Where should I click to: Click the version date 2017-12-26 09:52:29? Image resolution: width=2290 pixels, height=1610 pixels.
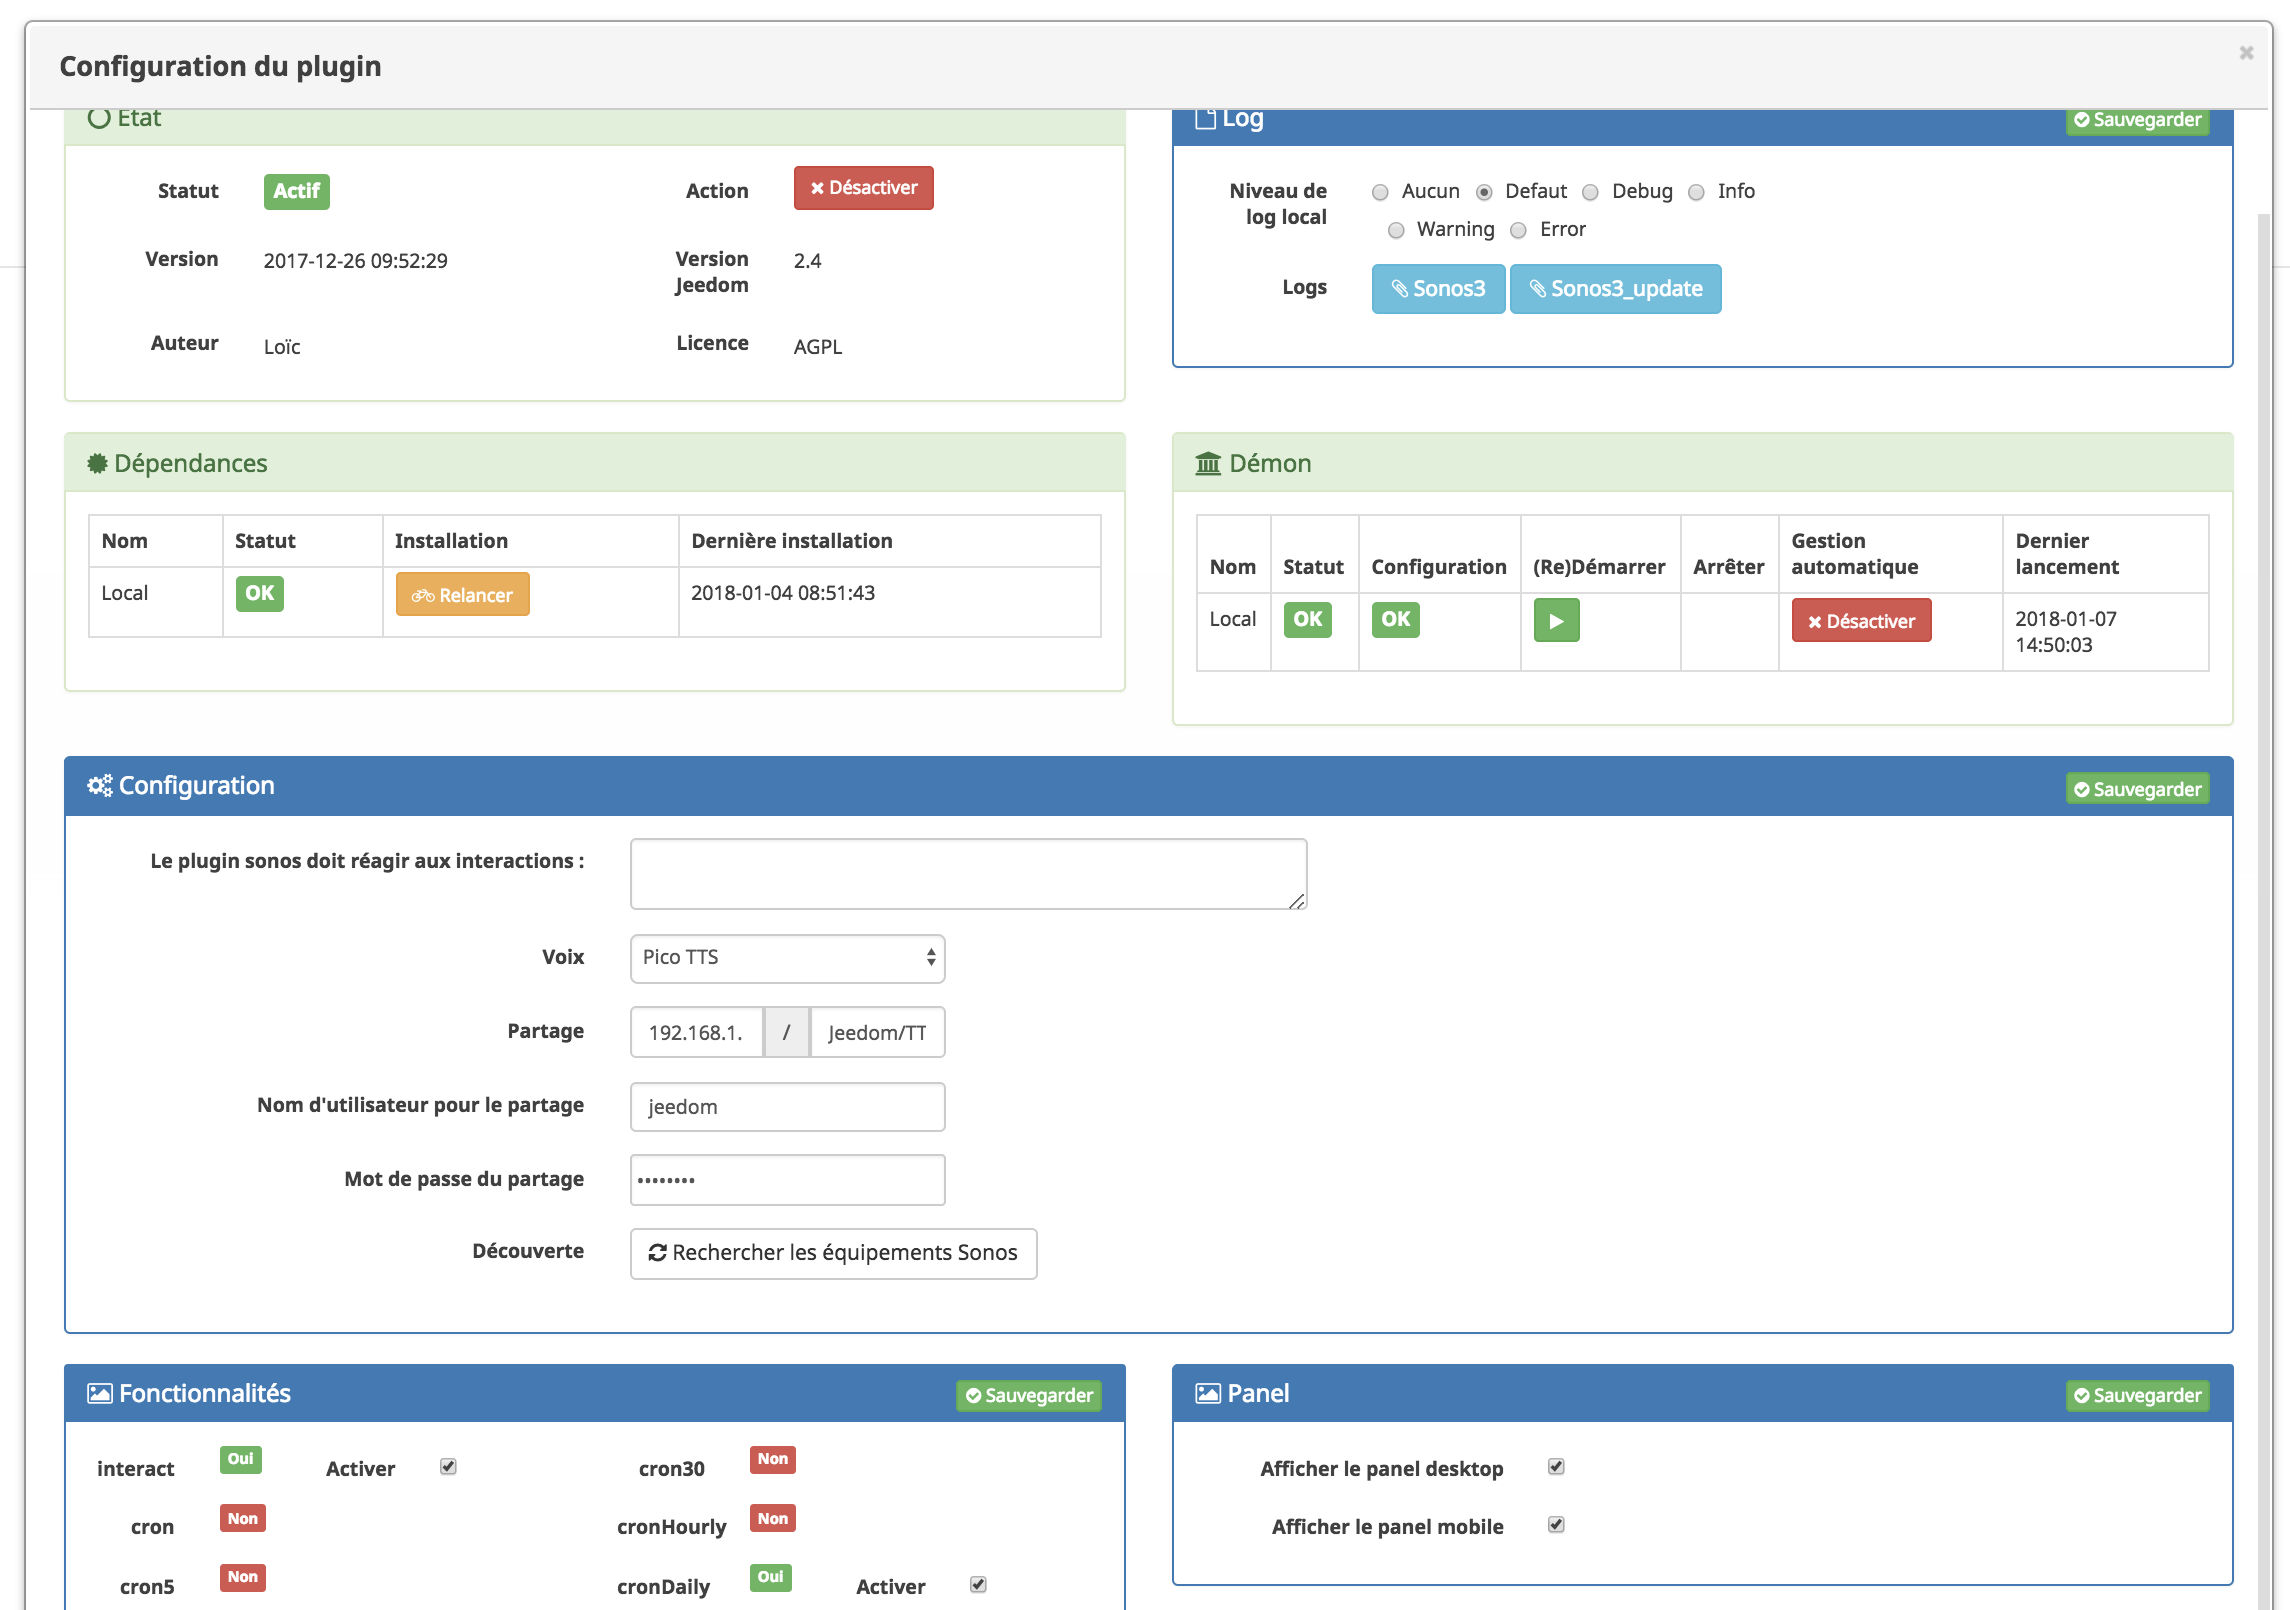tap(355, 261)
